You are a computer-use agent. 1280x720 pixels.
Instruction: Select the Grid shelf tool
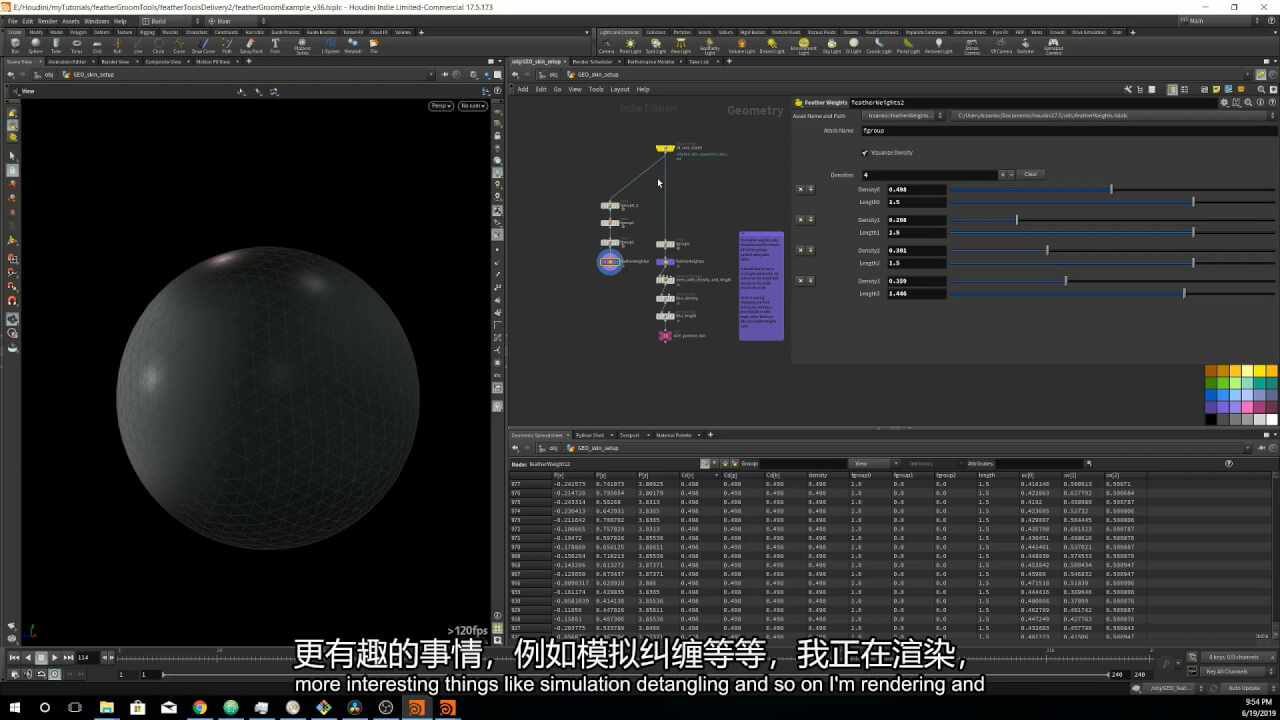coord(97,46)
